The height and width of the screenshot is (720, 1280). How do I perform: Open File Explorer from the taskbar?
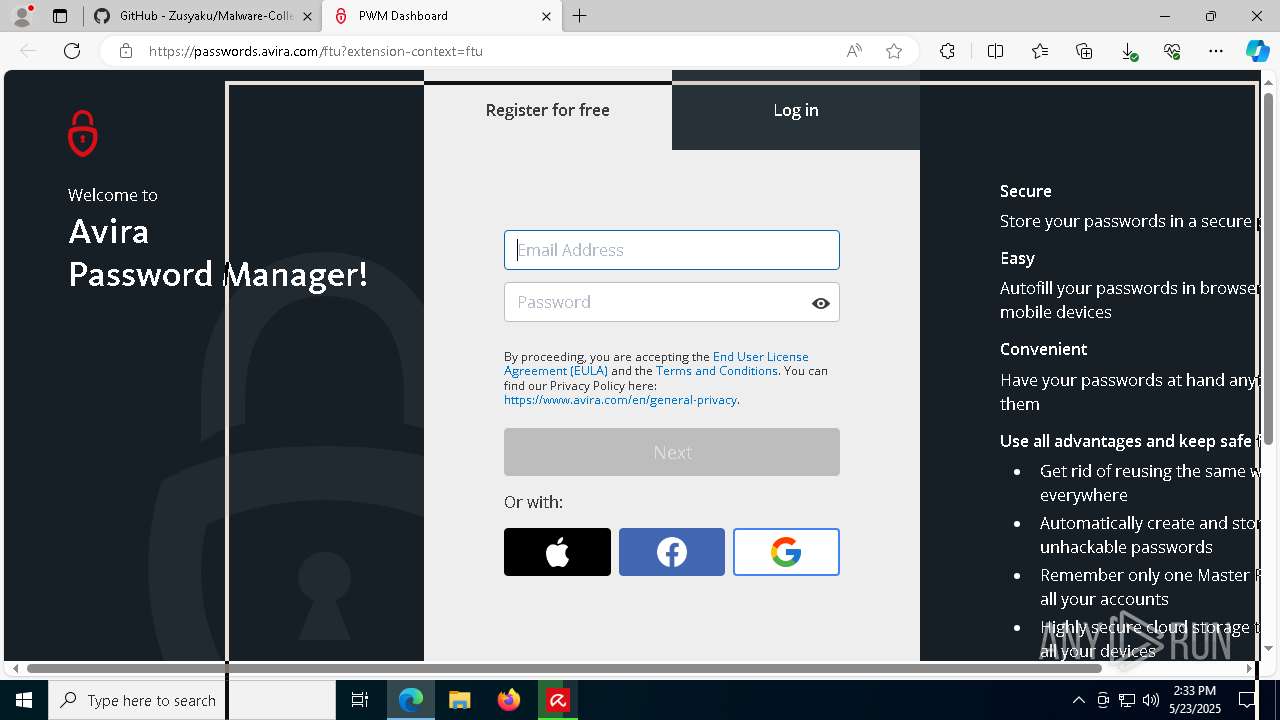tap(459, 700)
